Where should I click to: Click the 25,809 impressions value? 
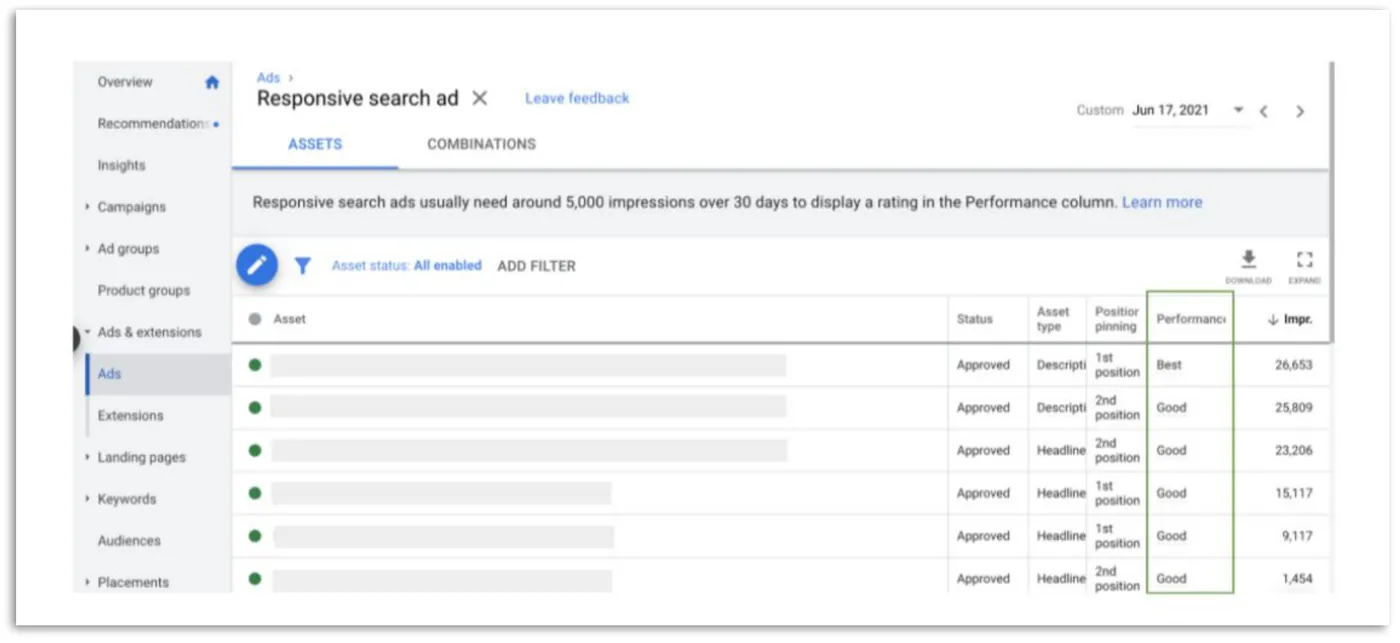(1294, 408)
